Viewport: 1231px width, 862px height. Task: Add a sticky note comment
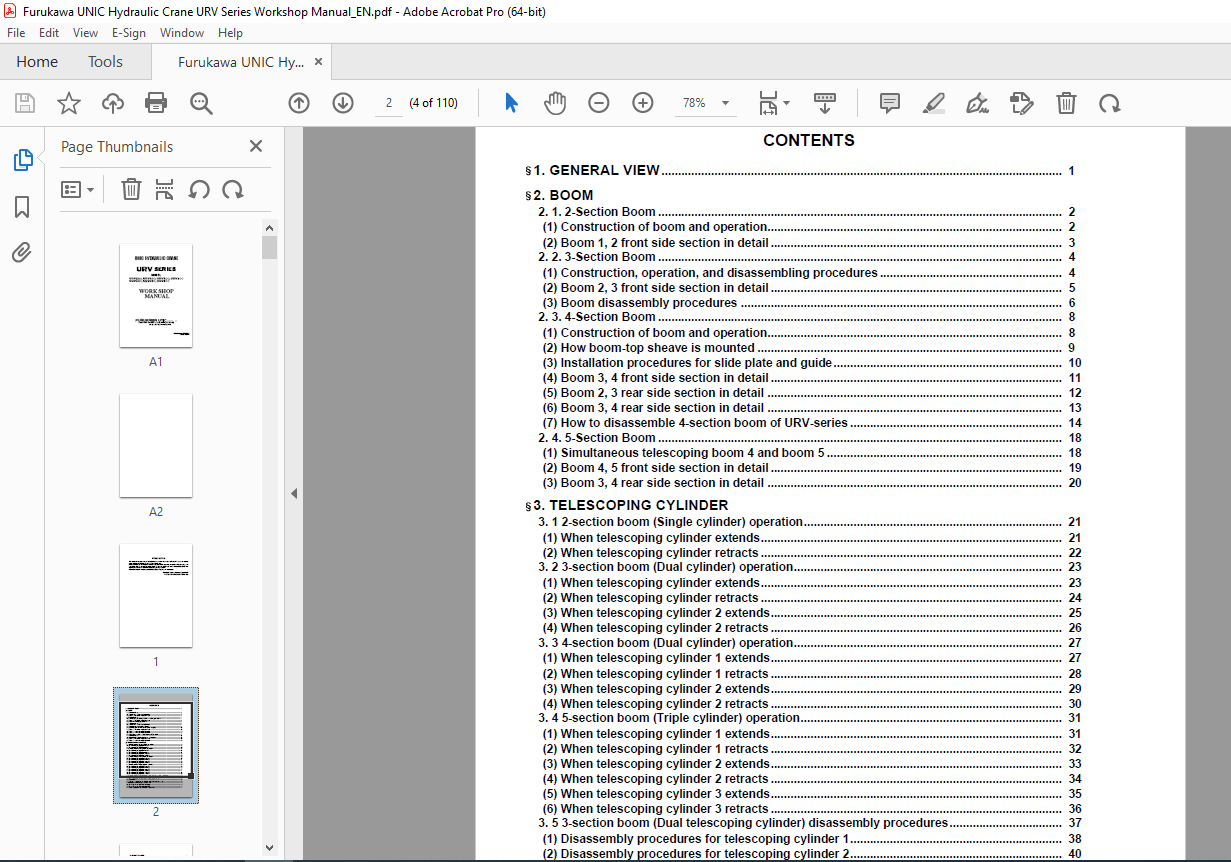pyautogui.click(x=890, y=103)
